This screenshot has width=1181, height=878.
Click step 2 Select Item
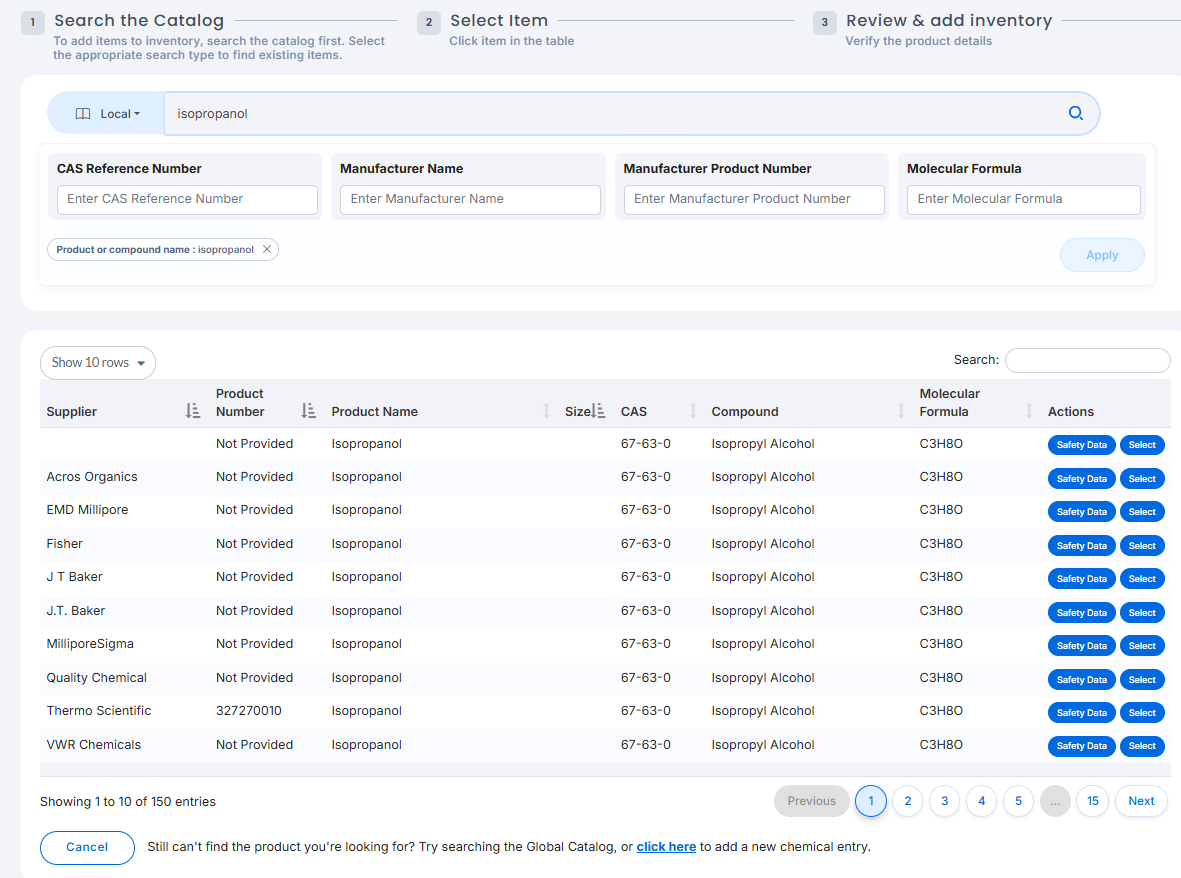pyautogui.click(x=499, y=20)
